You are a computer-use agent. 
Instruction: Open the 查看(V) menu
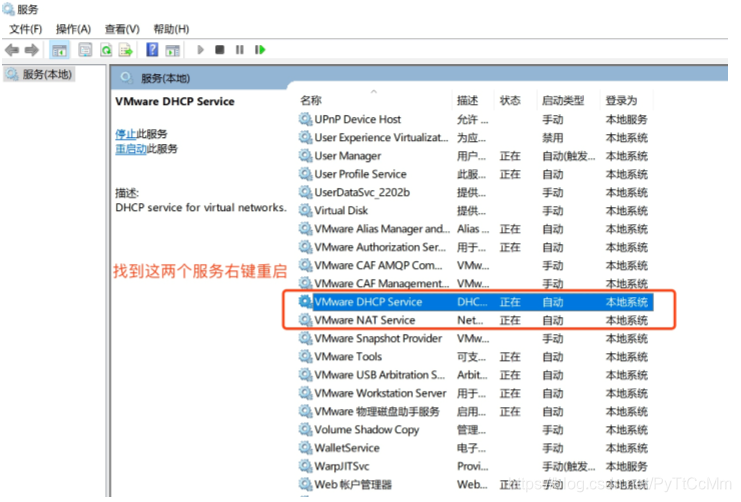[122, 29]
